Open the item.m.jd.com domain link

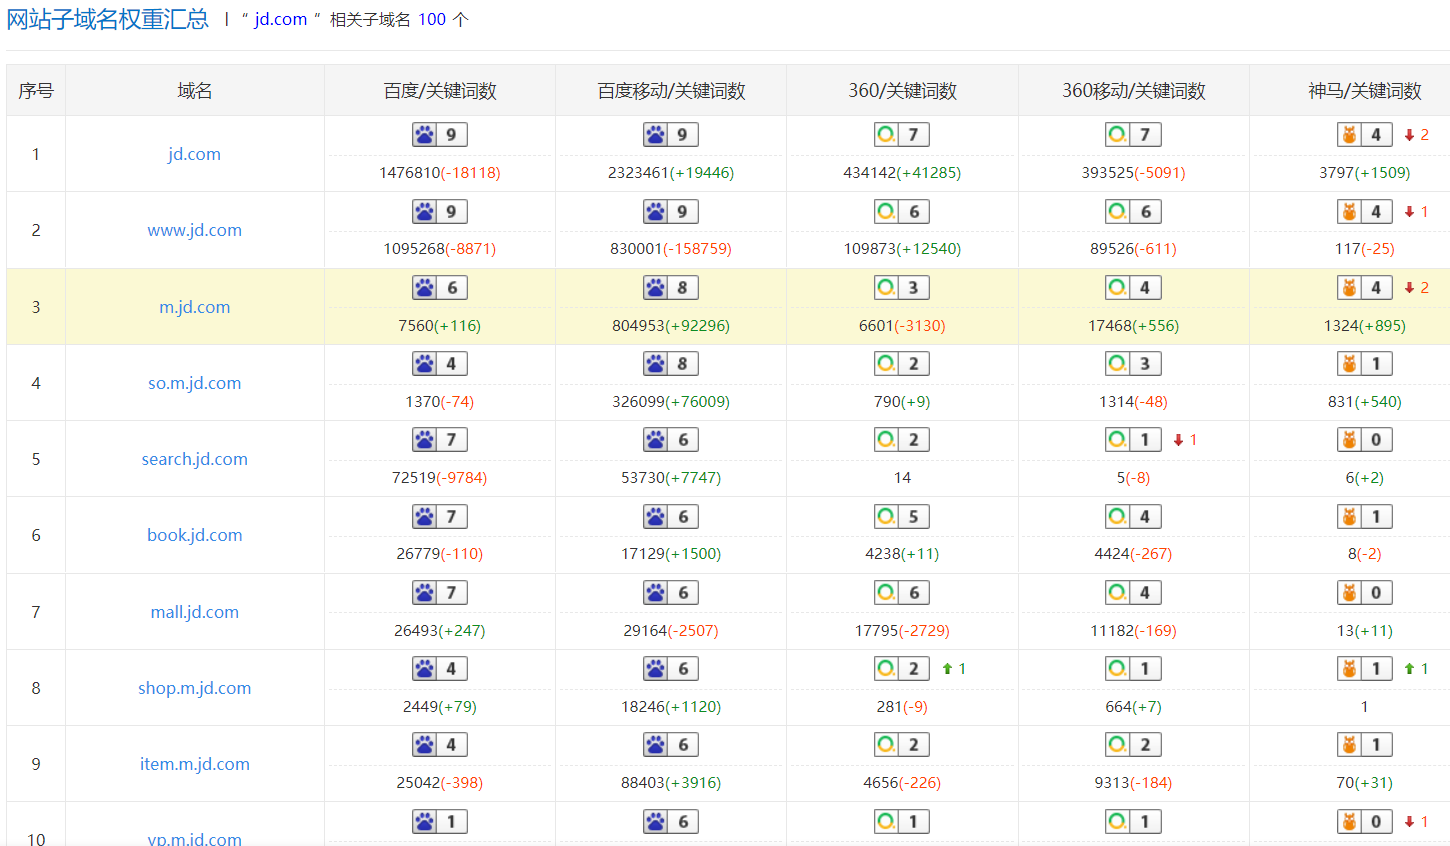[194, 764]
